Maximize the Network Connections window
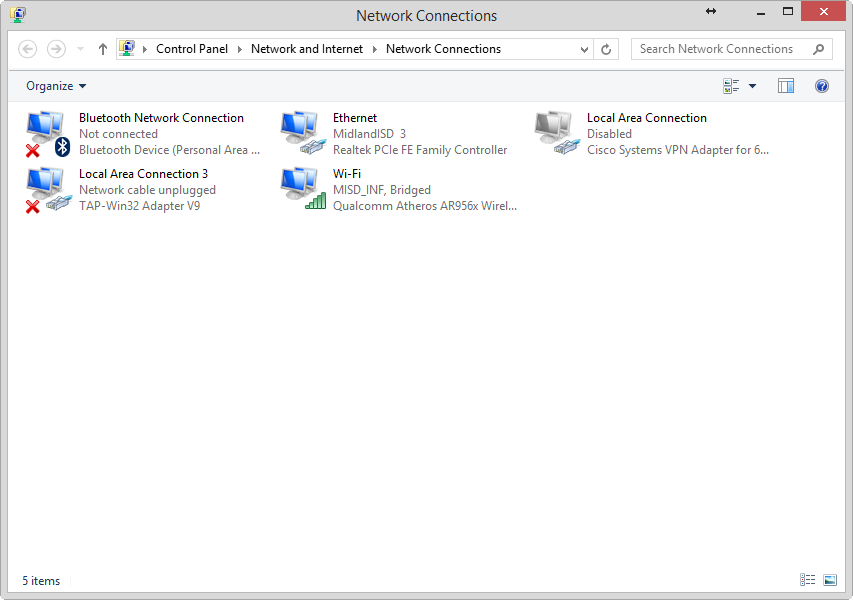This screenshot has width=853, height=600. click(788, 11)
